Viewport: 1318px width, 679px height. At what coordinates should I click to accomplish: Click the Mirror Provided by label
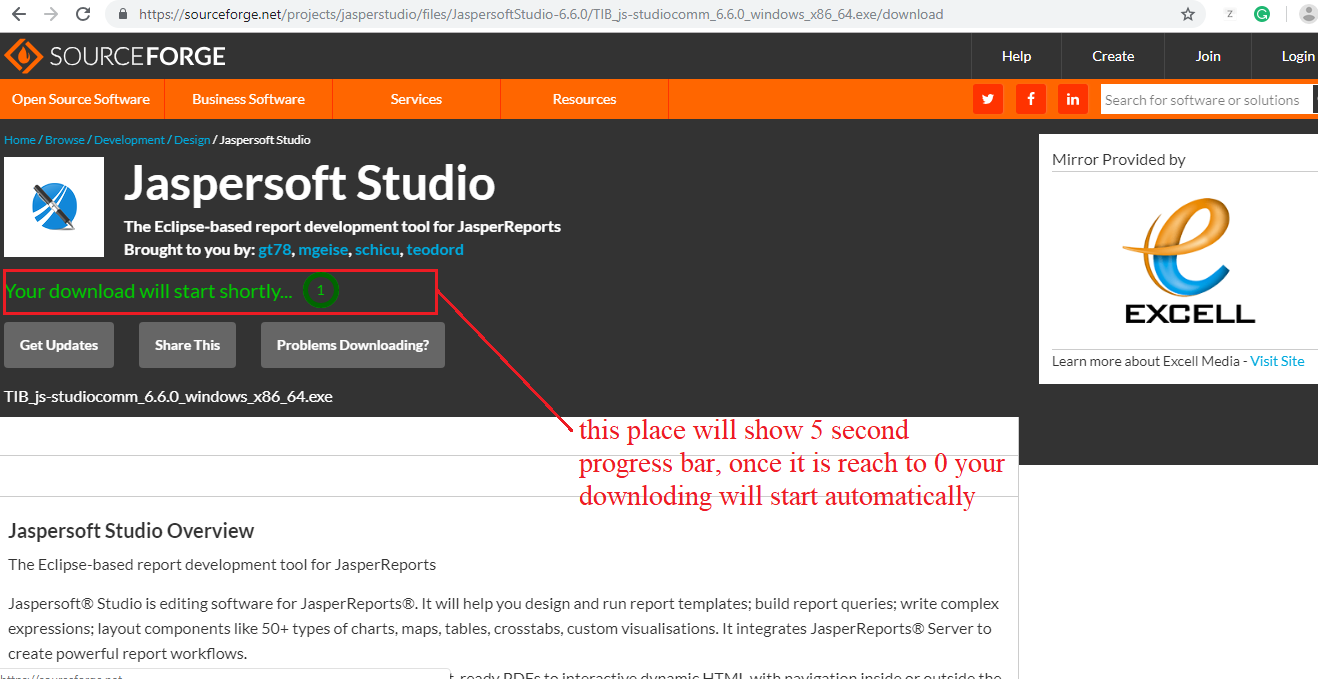coord(1119,159)
